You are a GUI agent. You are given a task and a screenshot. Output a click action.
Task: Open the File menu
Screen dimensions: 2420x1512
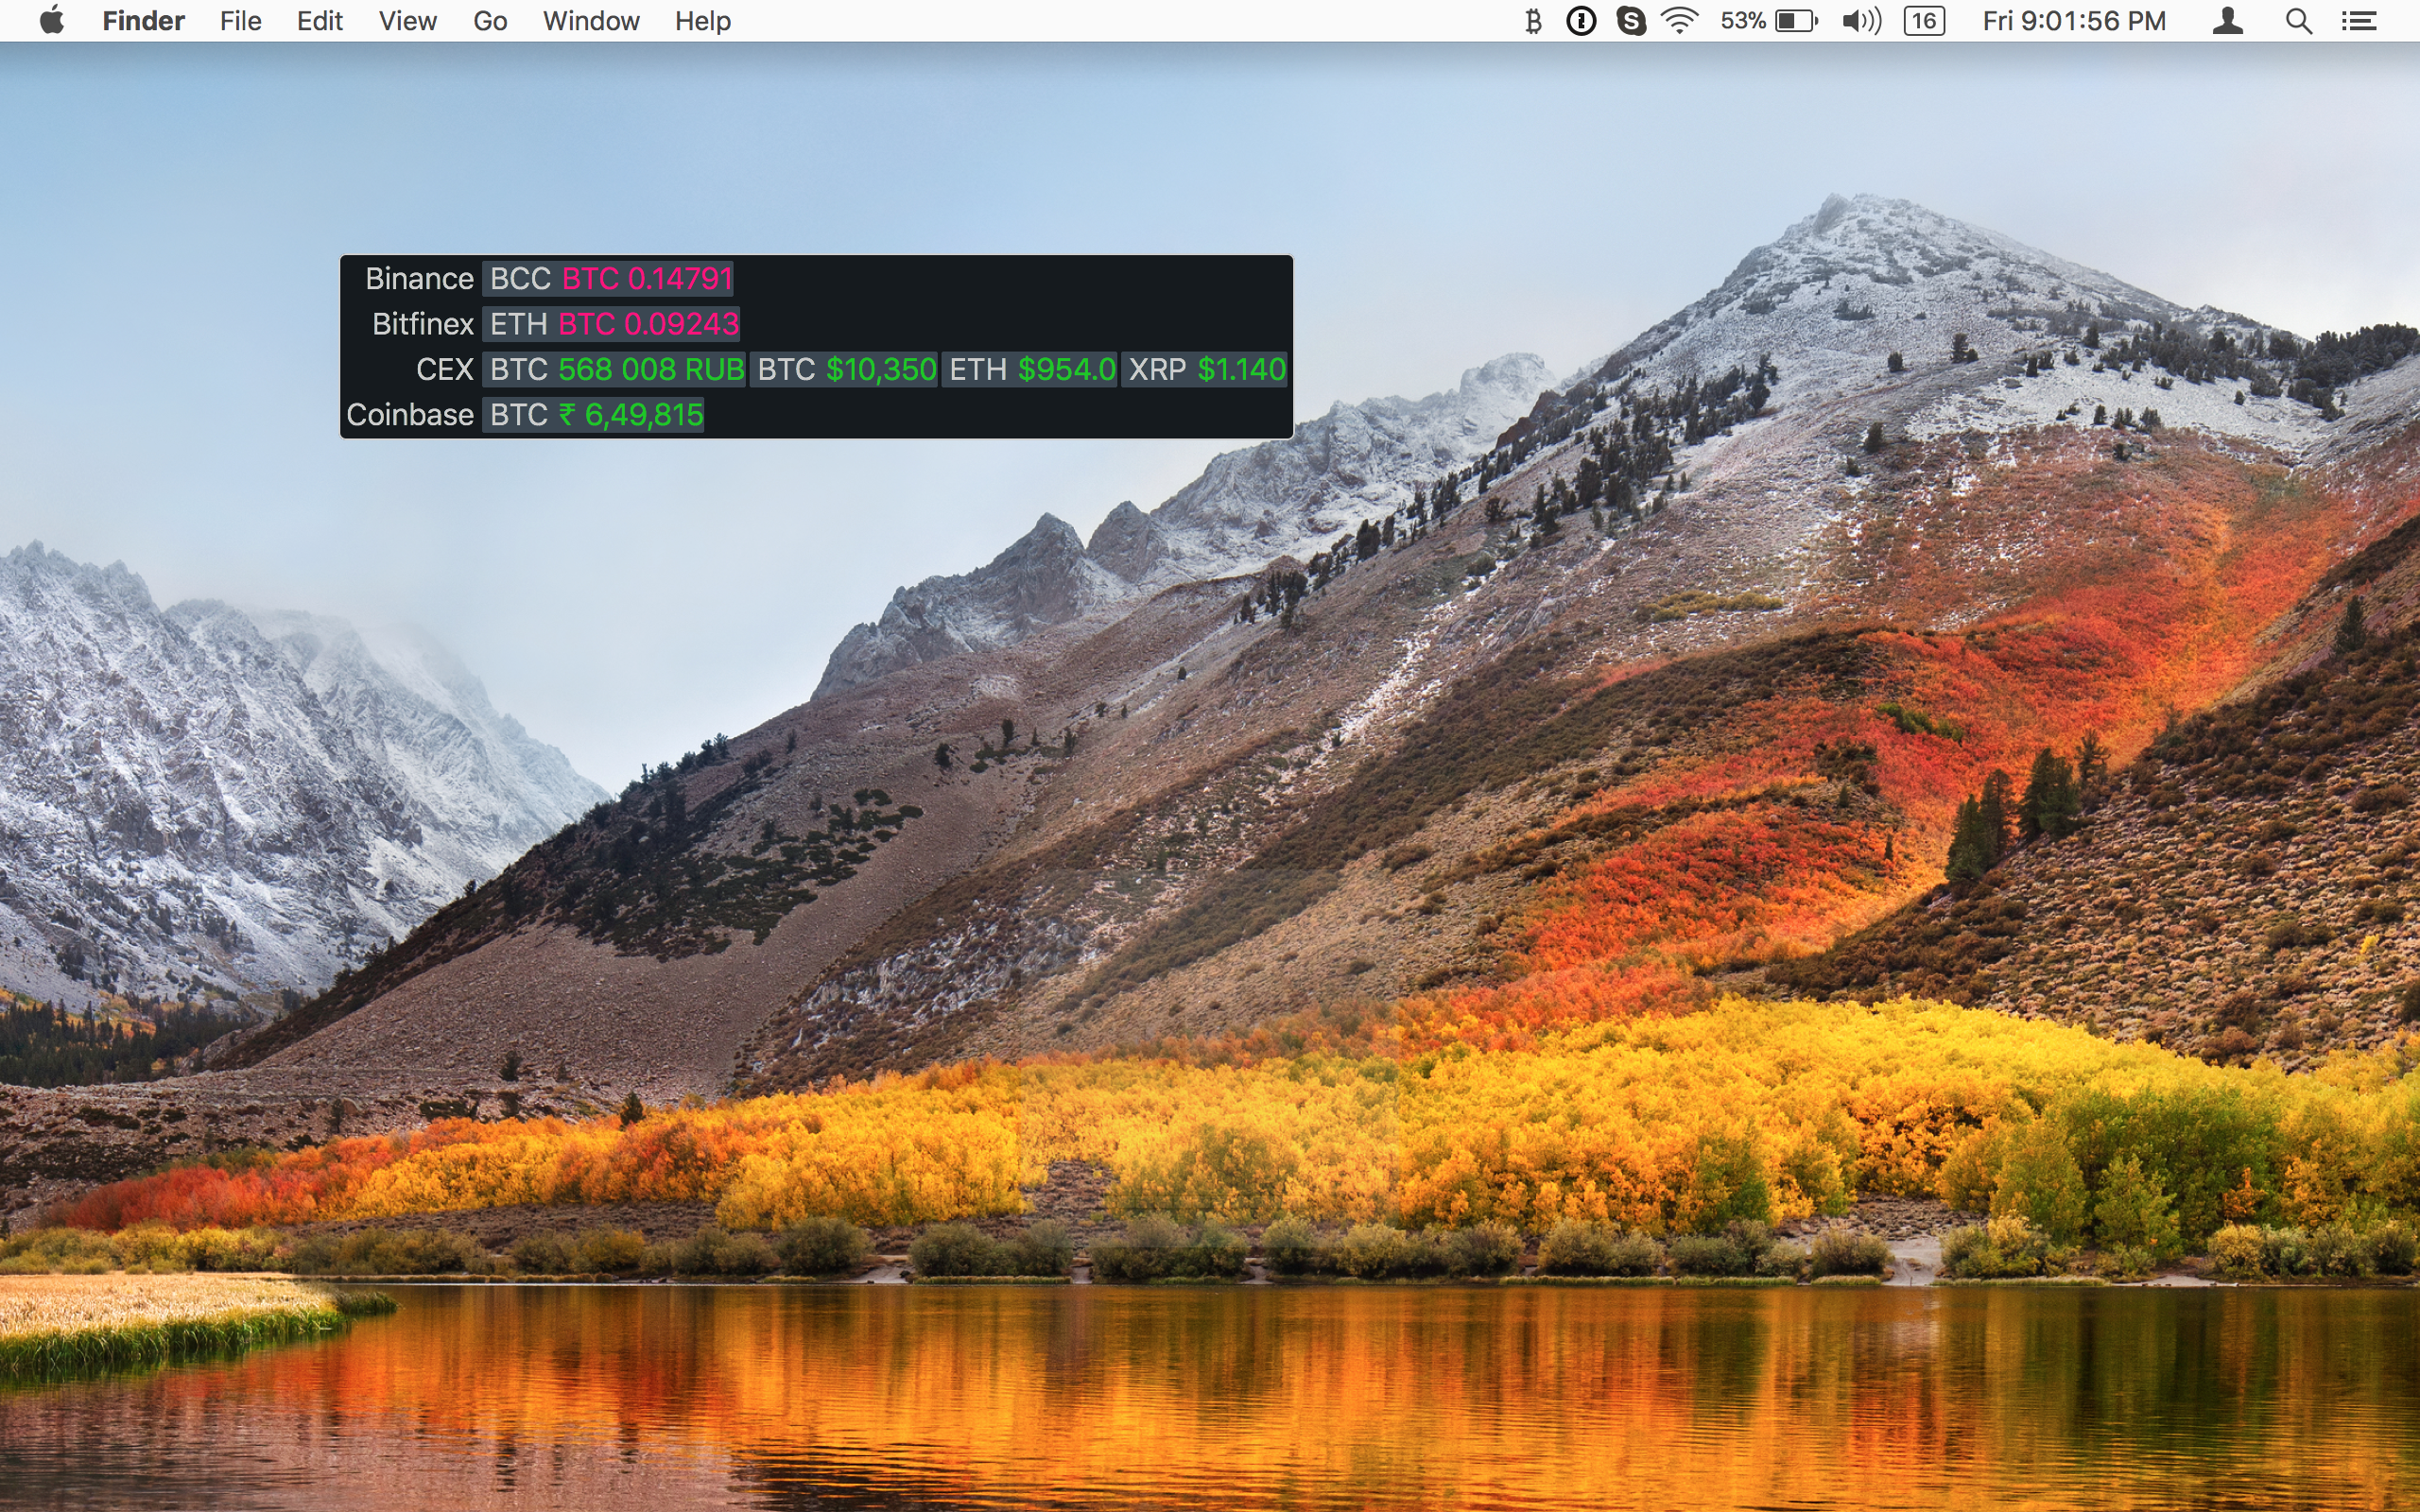click(240, 21)
